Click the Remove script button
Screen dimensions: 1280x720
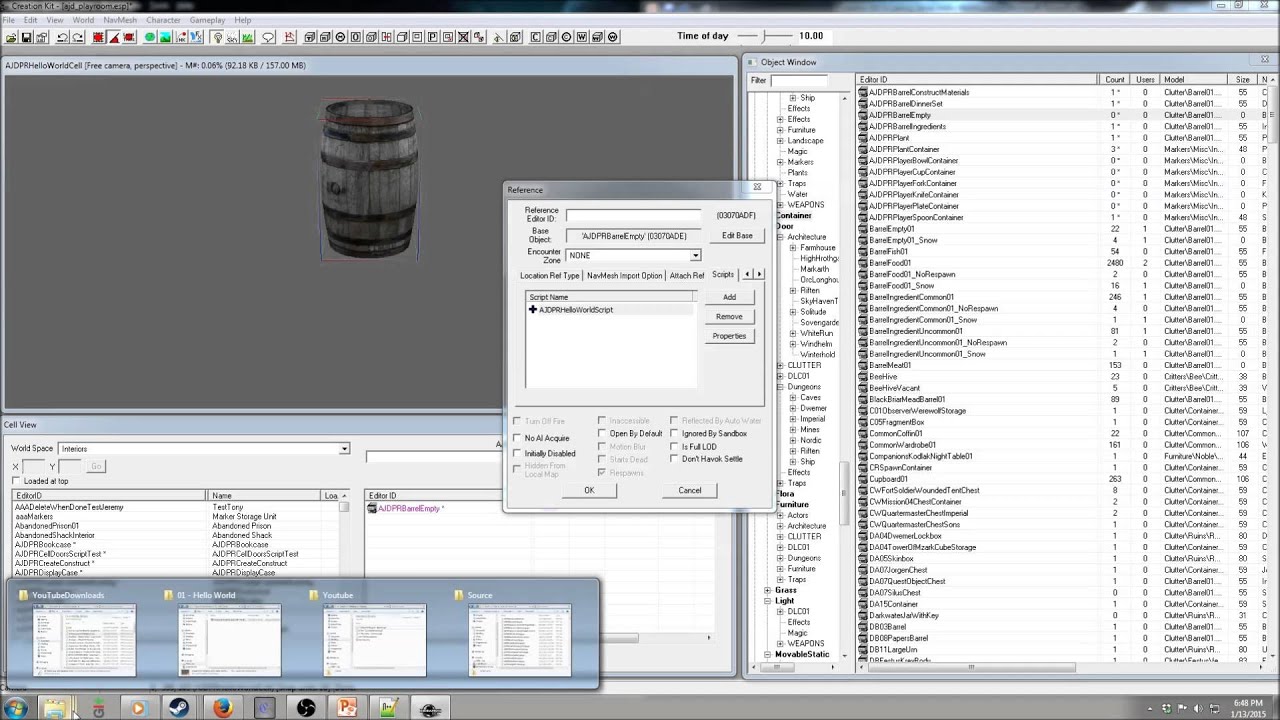(729, 316)
